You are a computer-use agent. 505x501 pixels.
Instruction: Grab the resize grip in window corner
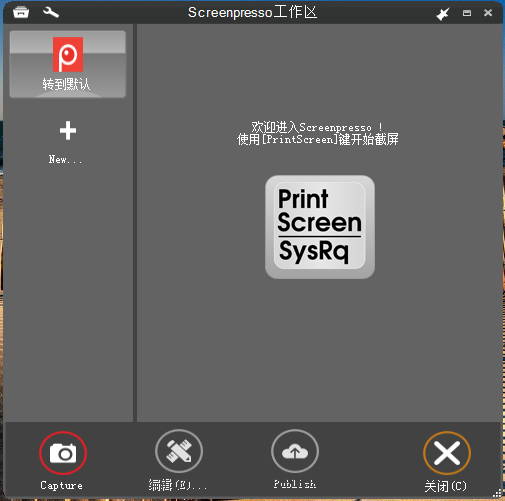pyautogui.click(x=497, y=493)
